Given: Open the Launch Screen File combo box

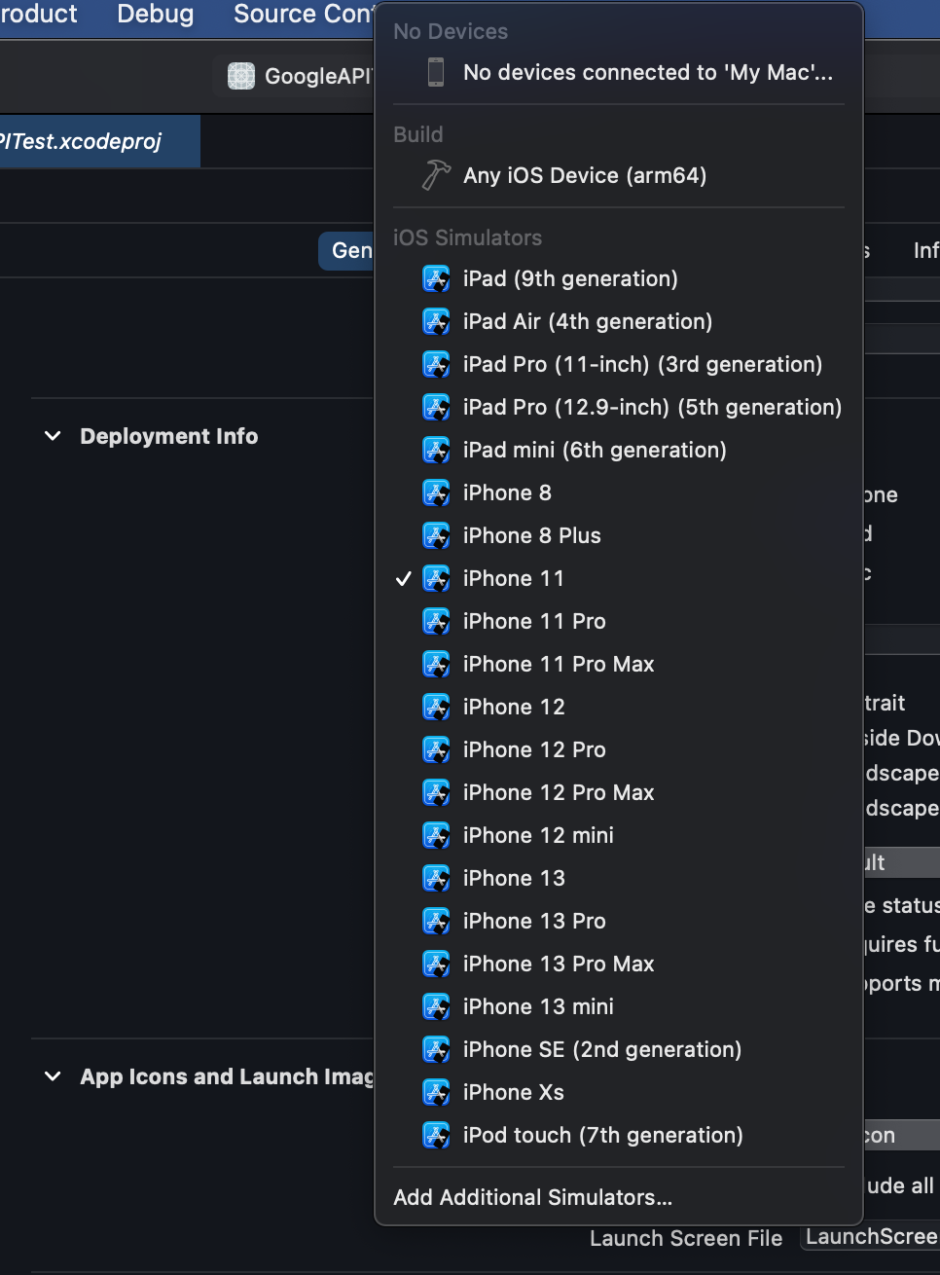Looking at the screenshot, I should 870,1237.
